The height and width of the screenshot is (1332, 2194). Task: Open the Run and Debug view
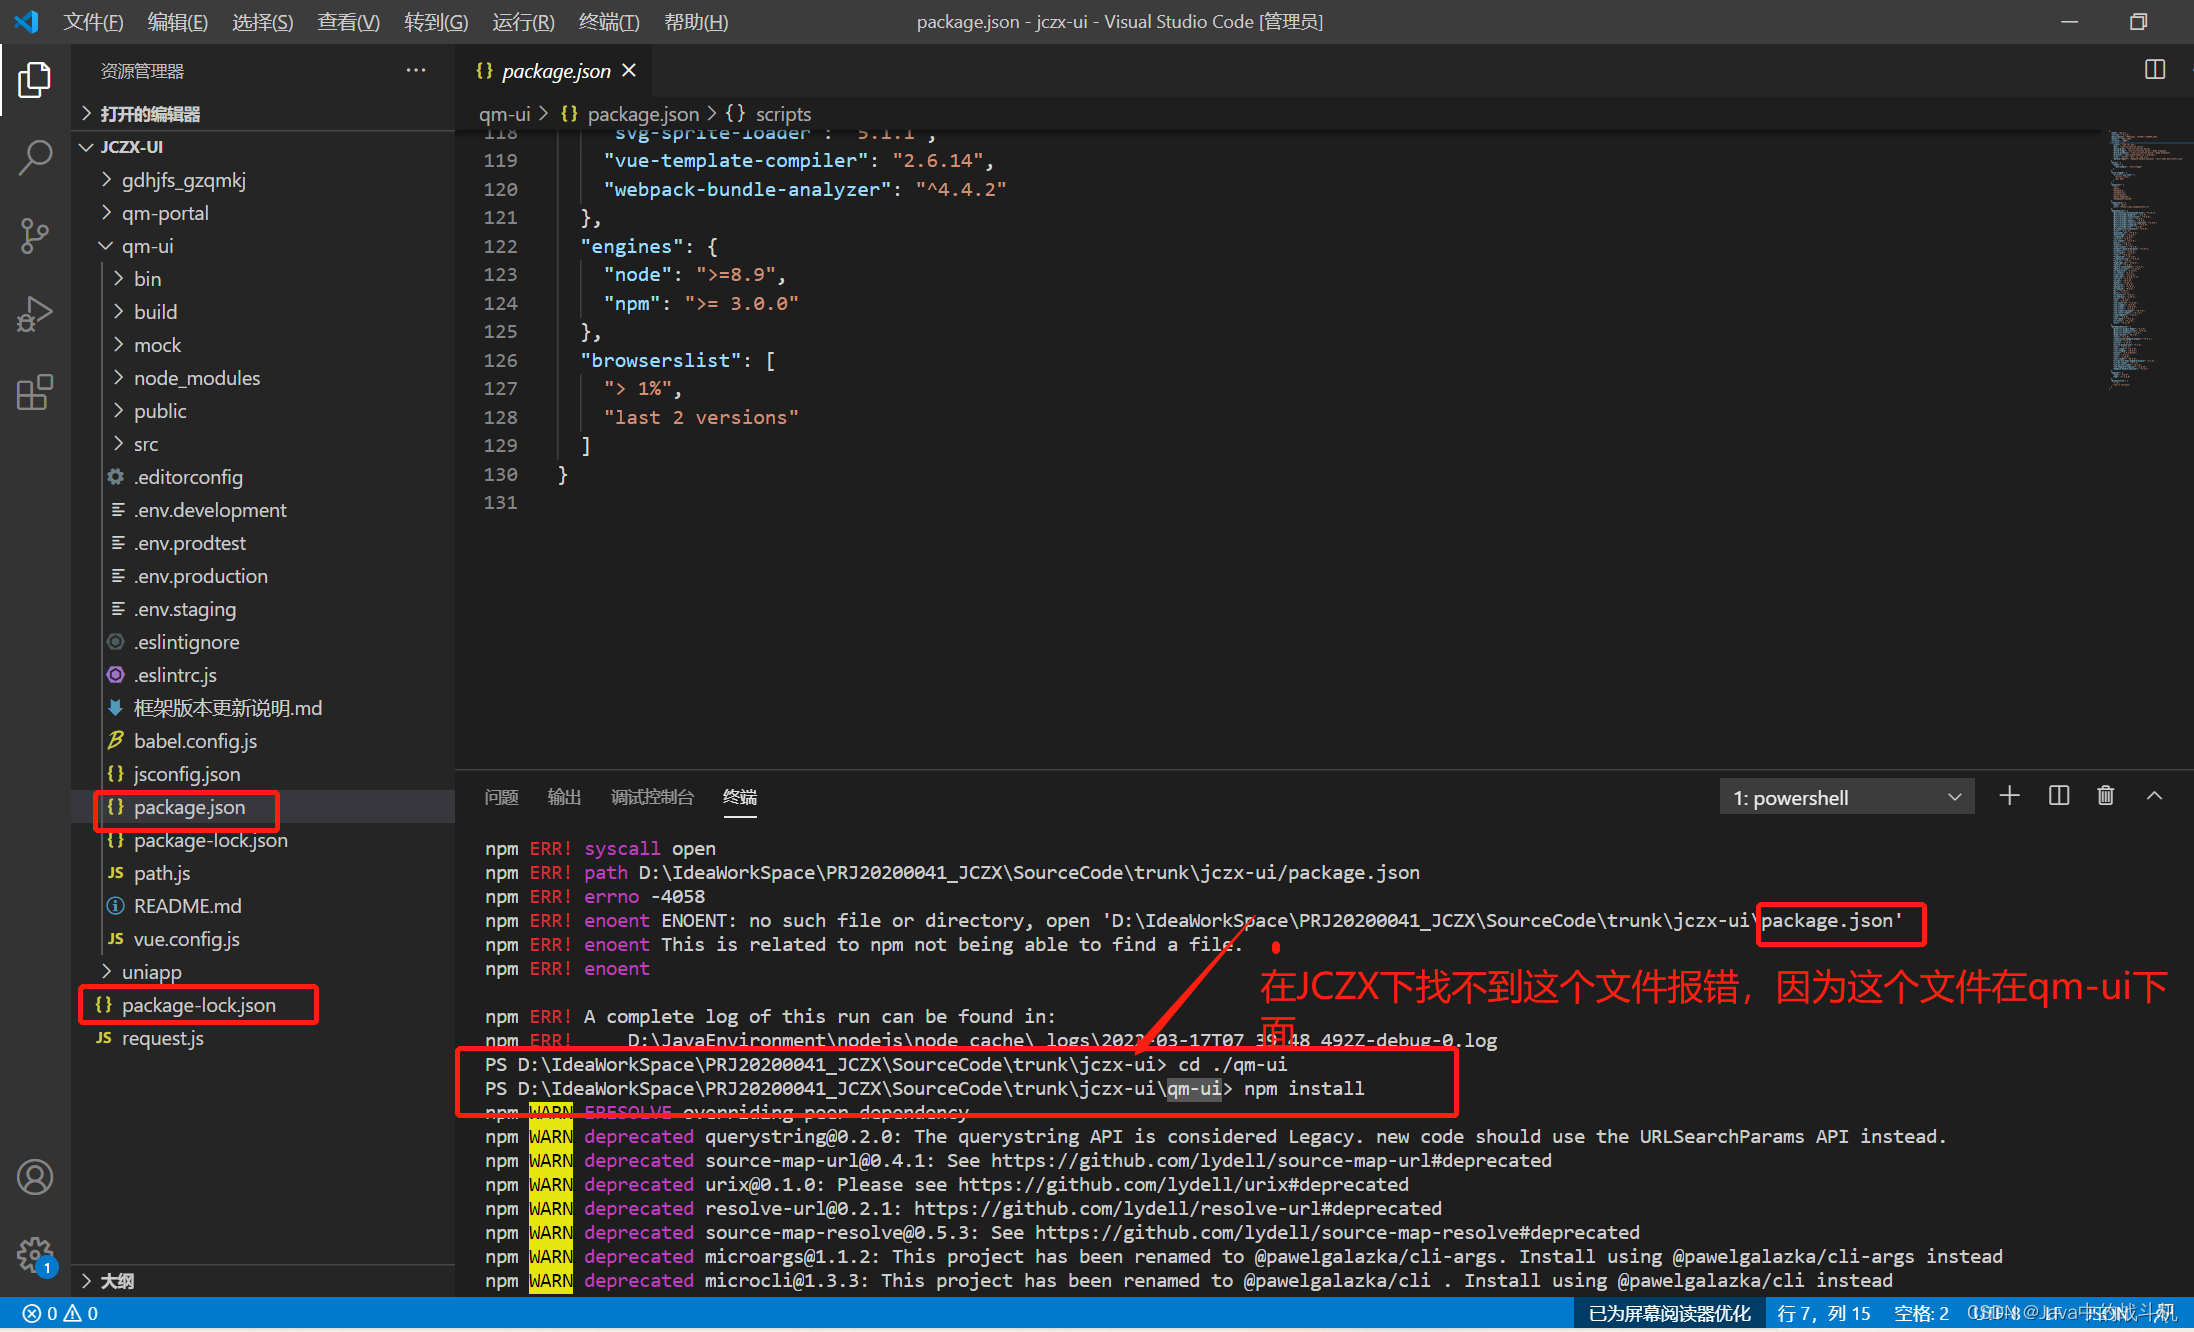point(35,314)
